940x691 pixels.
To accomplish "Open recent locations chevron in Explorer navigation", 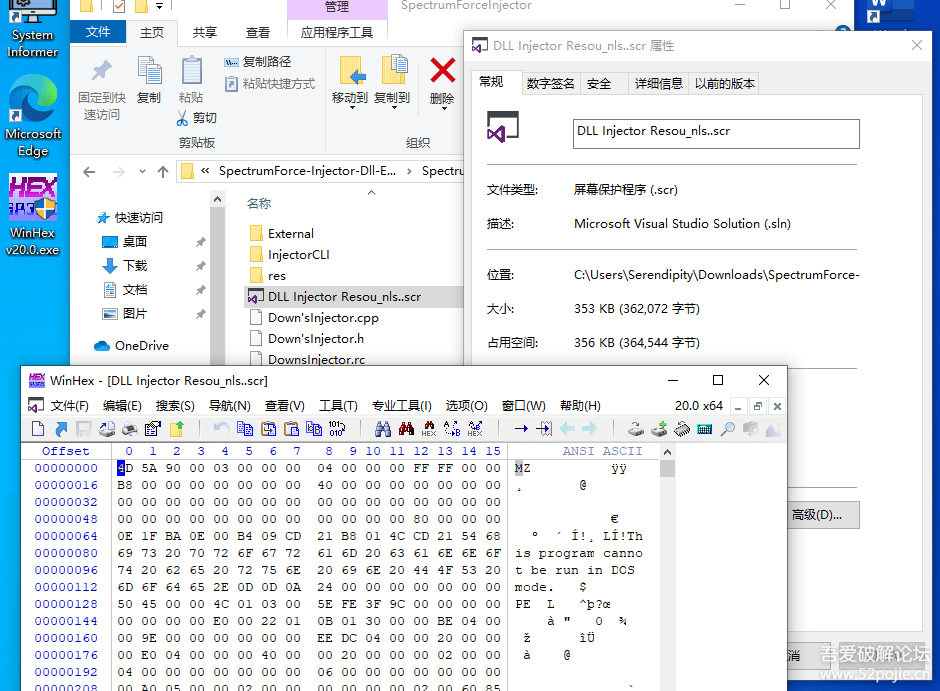I will tap(142, 172).
